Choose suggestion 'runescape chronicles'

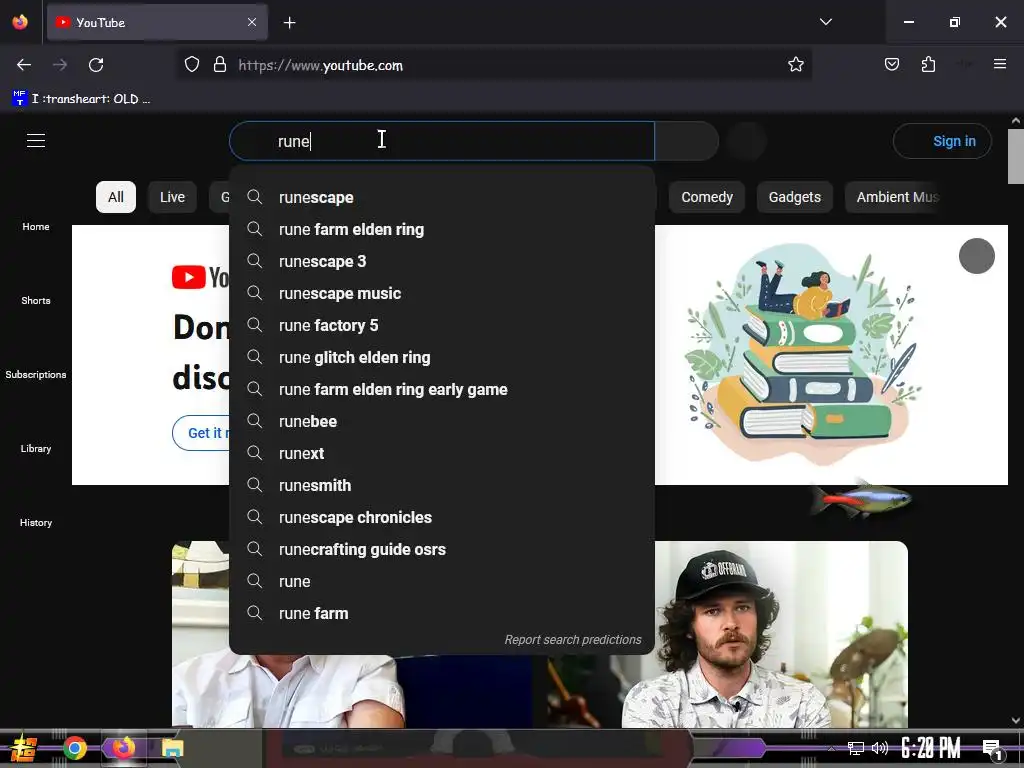[442, 517]
